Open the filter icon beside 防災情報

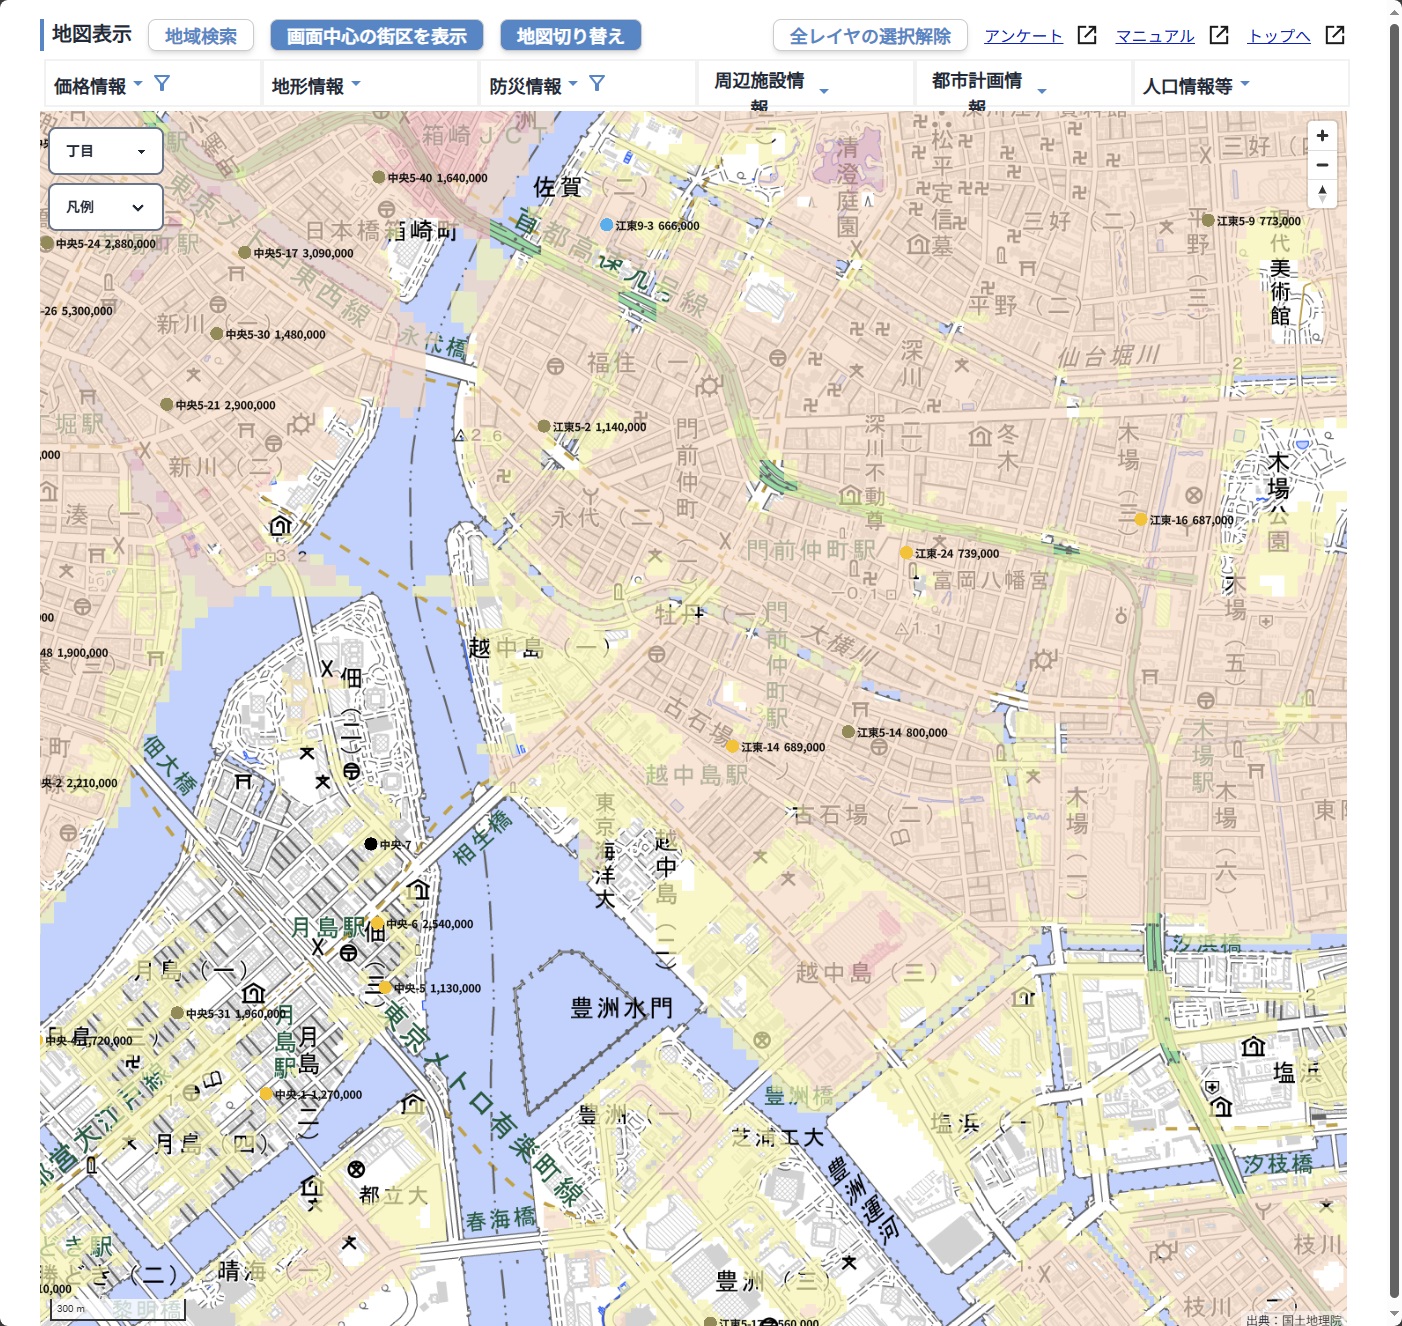tap(597, 84)
